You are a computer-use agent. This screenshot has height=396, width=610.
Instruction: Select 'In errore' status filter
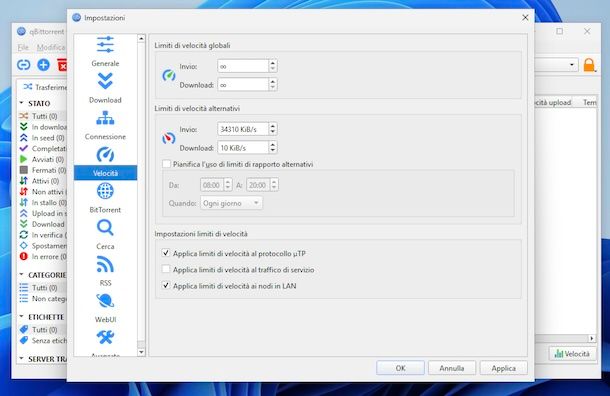(43, 257)
